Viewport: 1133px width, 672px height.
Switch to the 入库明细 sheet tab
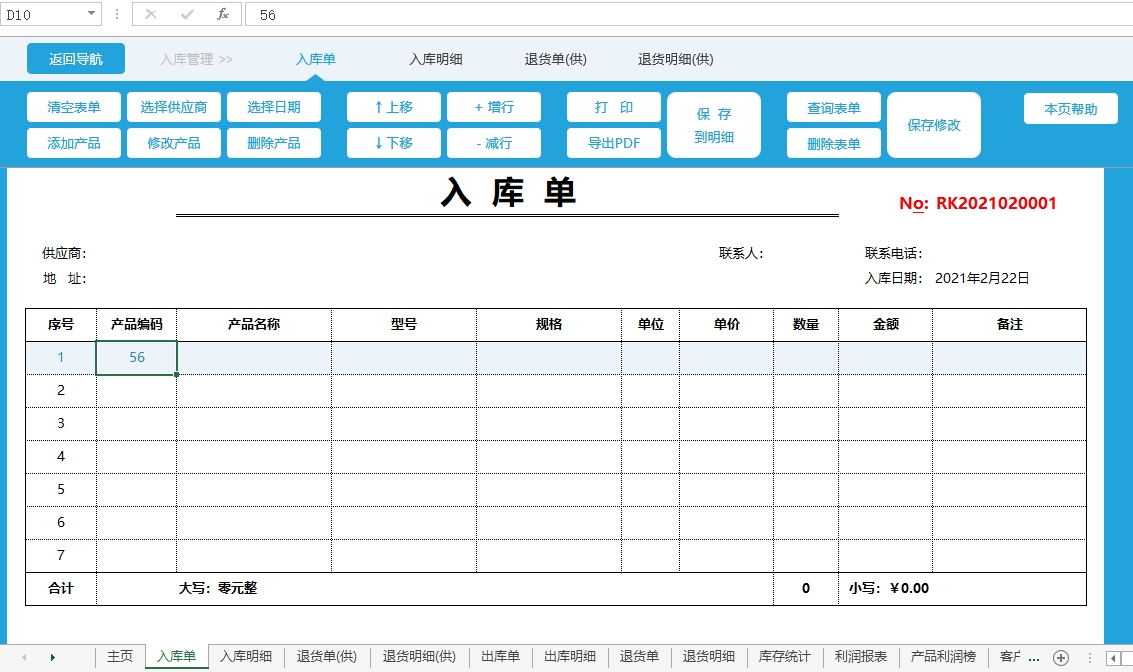click(x=246, y=657)
